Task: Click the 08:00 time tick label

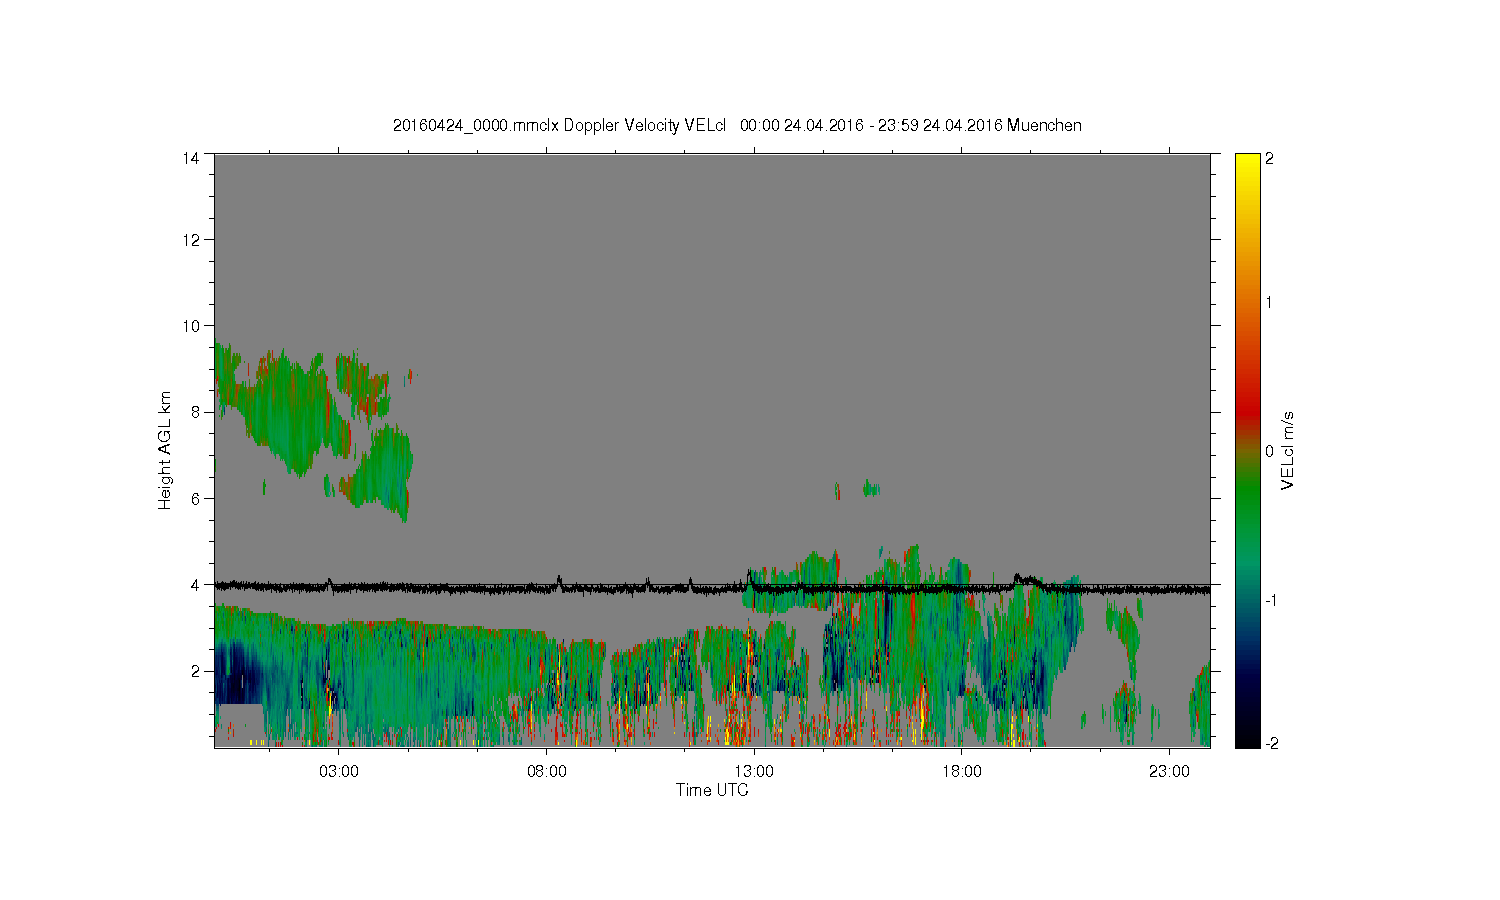Action: (x=547, y=772)
